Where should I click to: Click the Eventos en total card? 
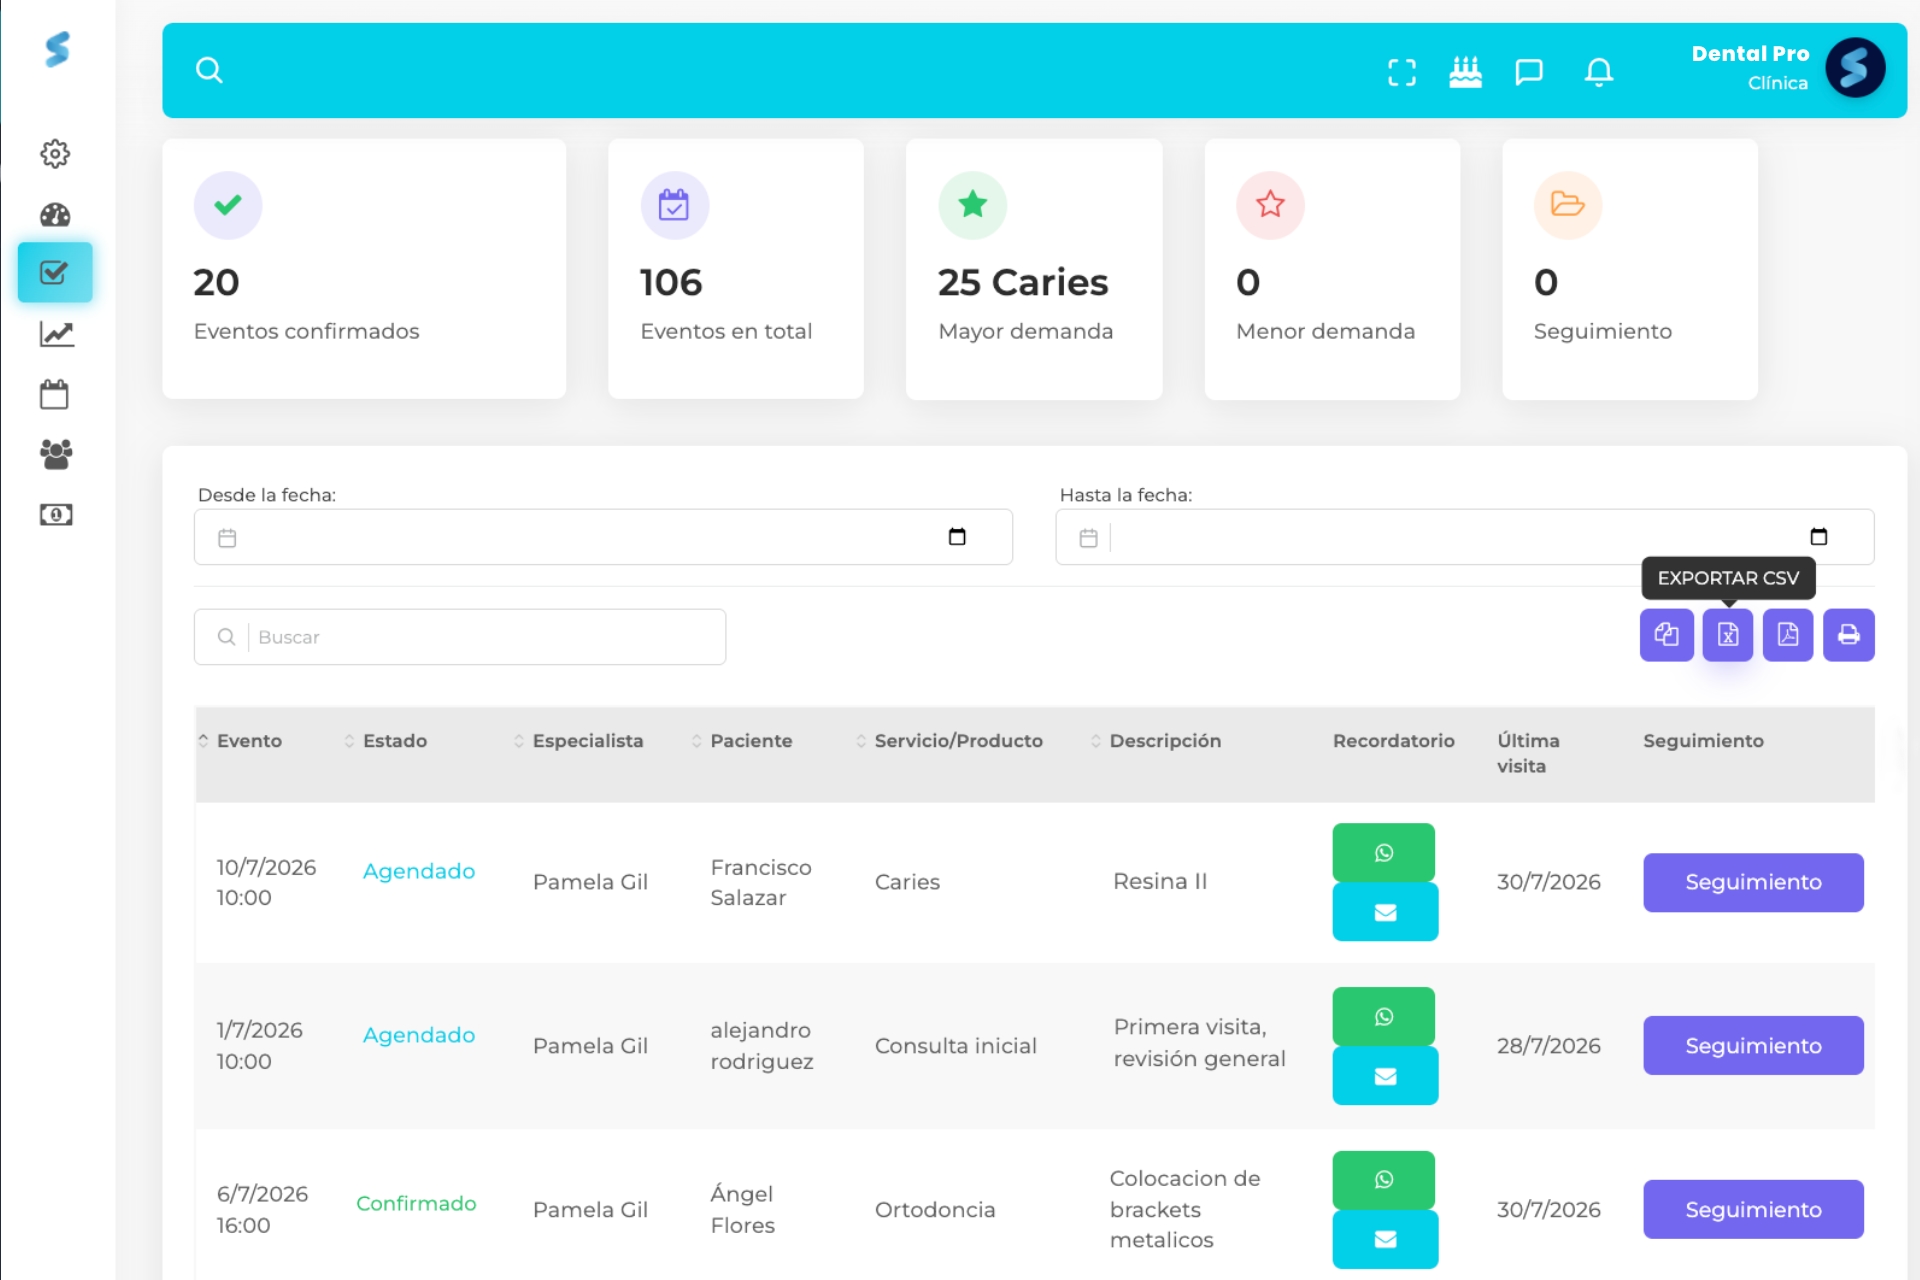[736, 269]
